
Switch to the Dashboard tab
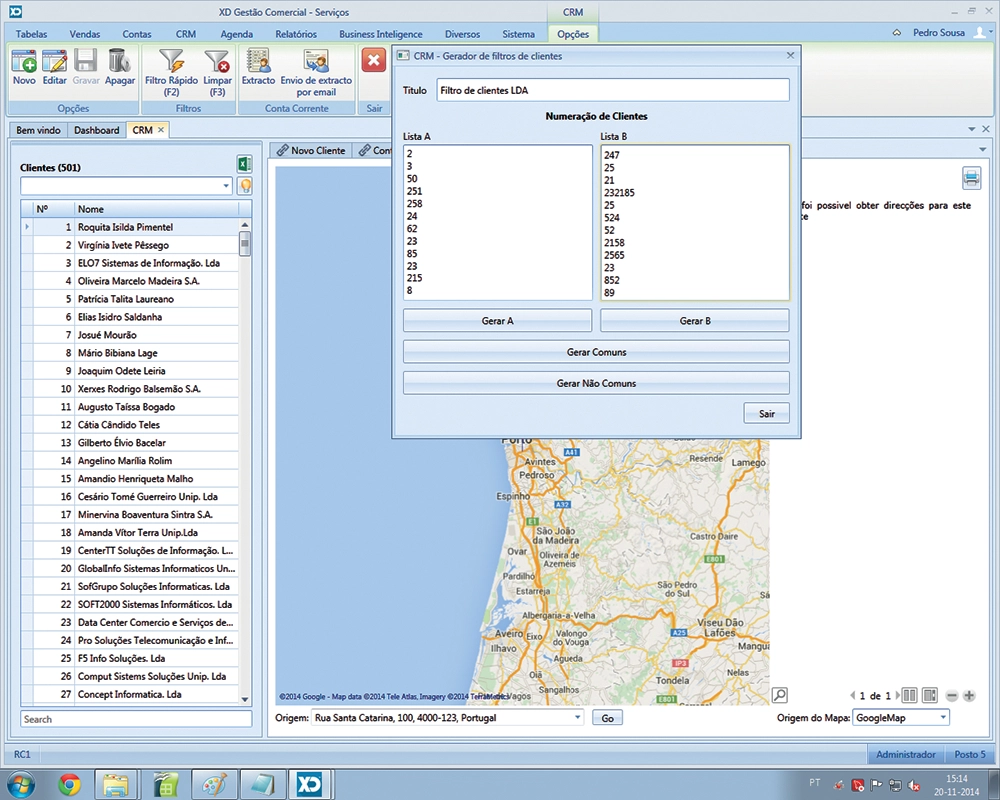coord(96,130)
